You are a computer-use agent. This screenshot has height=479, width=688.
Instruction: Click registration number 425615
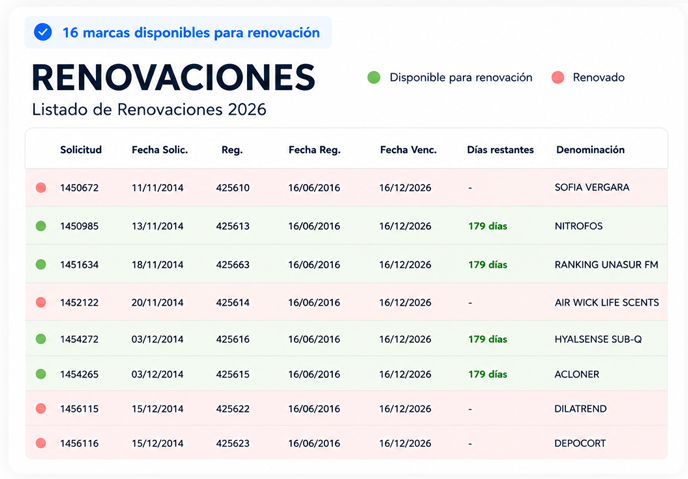pos(233,374)
